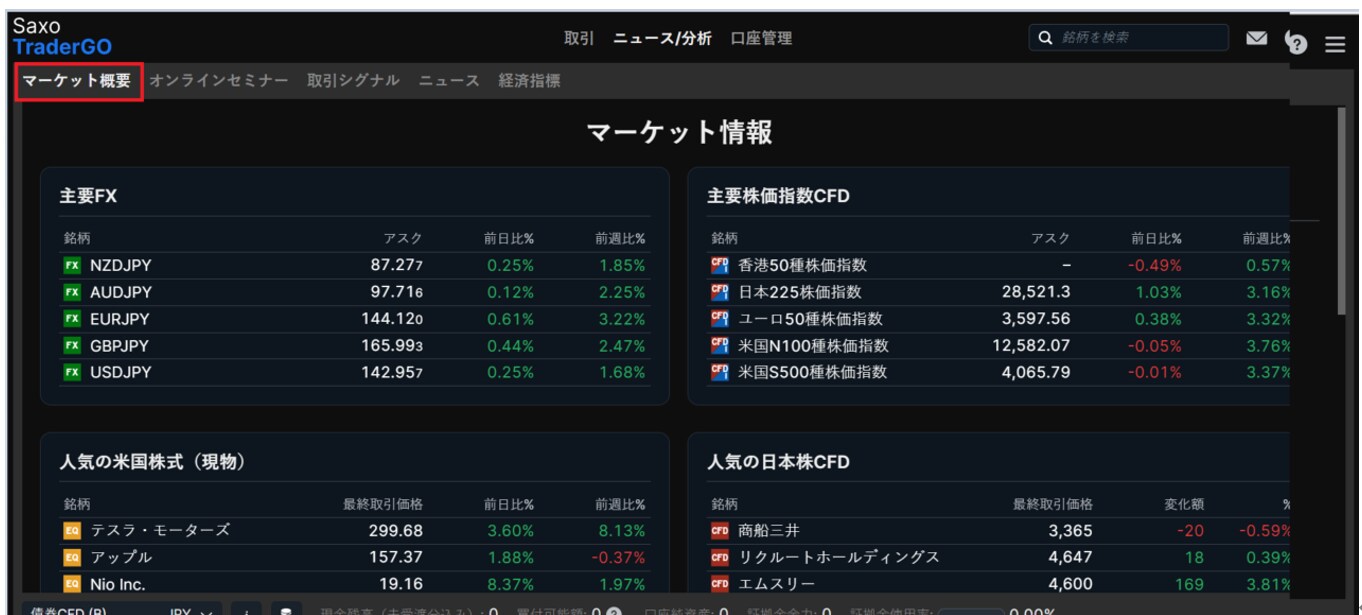Open the hamburger main menu
Viewport: 1362px width, 615px height.
[x=1335, y=46]
